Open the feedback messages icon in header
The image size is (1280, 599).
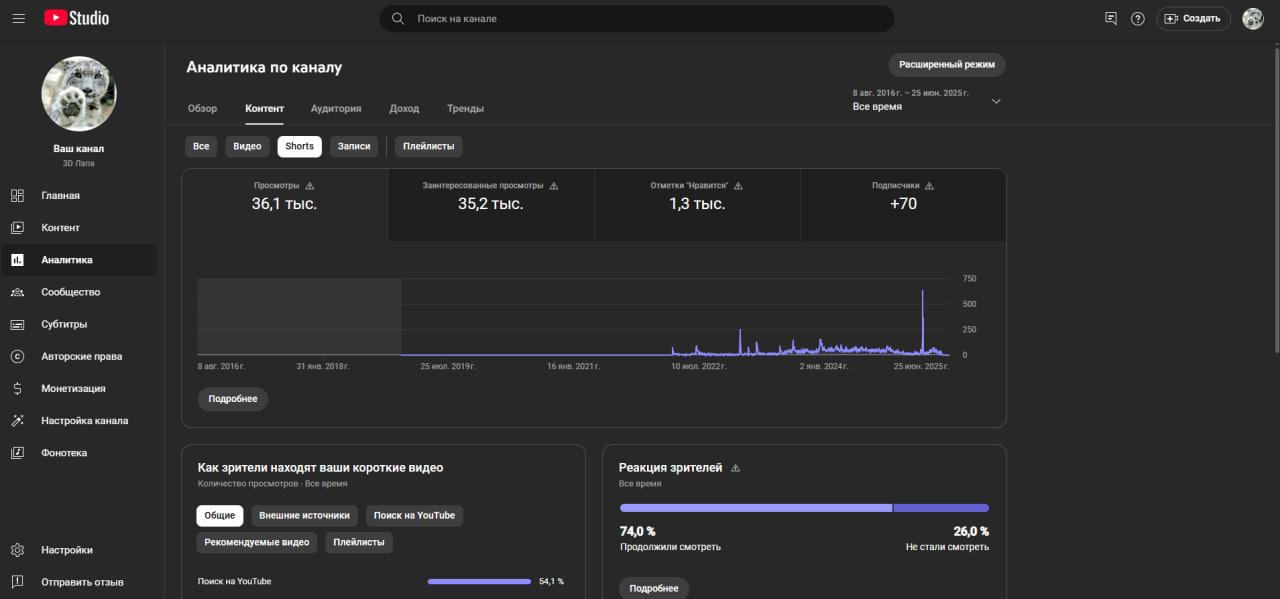point(1110,18)
